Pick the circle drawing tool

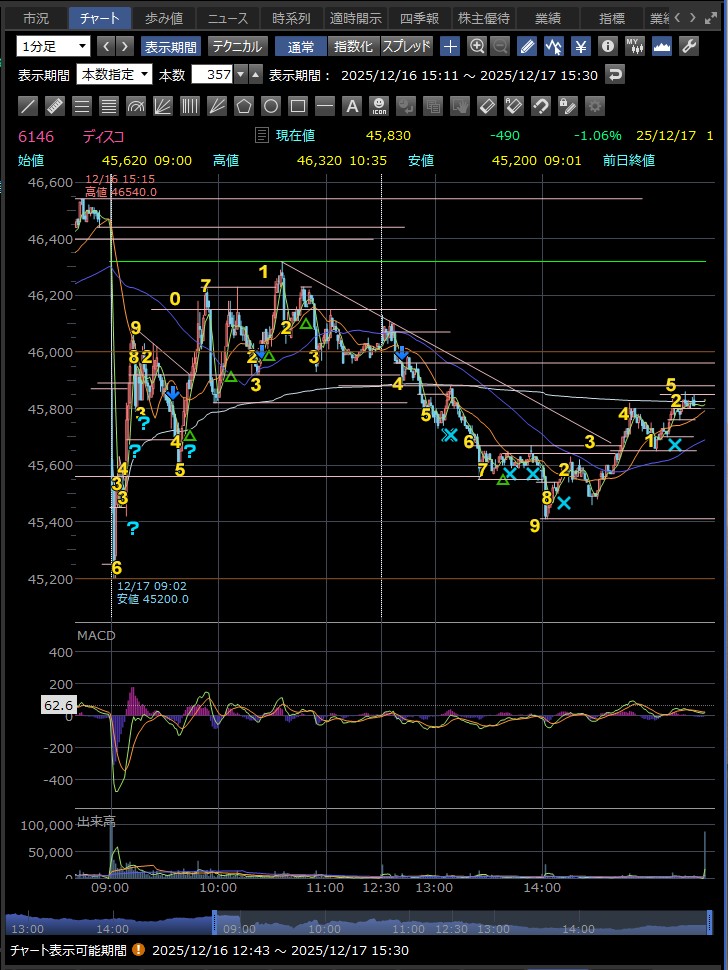pos(271,105)
